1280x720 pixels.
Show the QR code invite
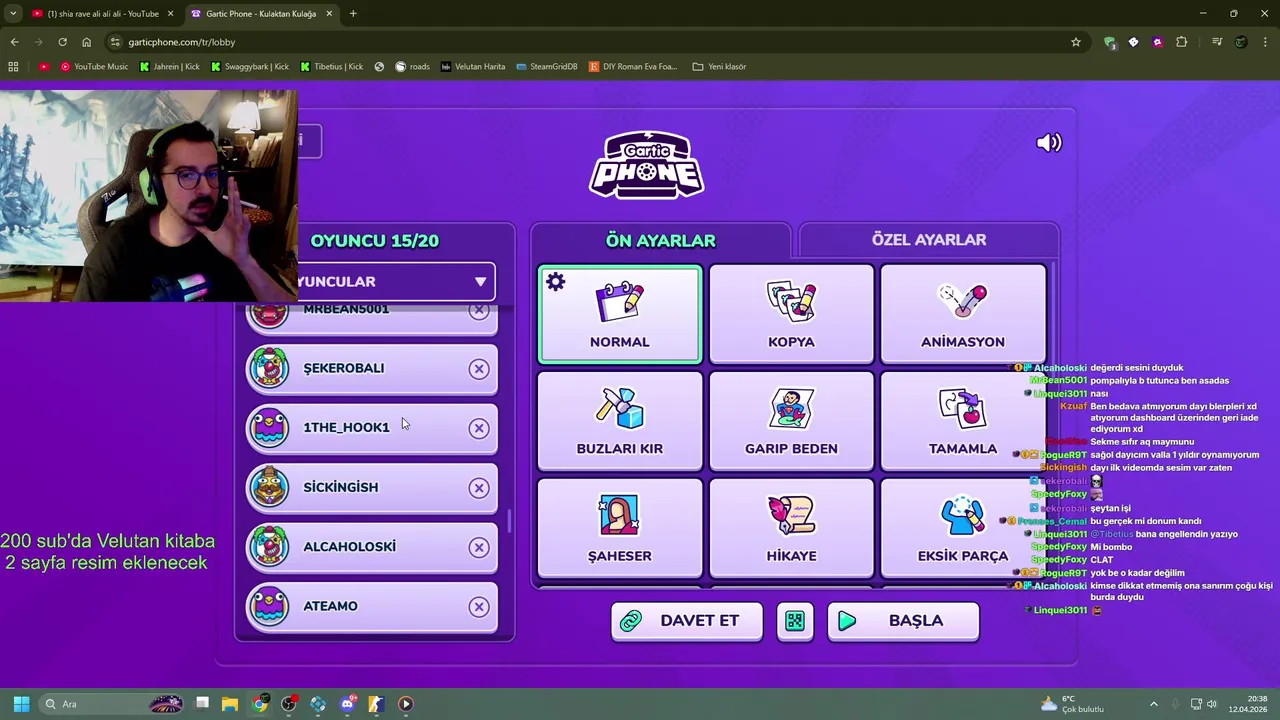pos(795,621)
